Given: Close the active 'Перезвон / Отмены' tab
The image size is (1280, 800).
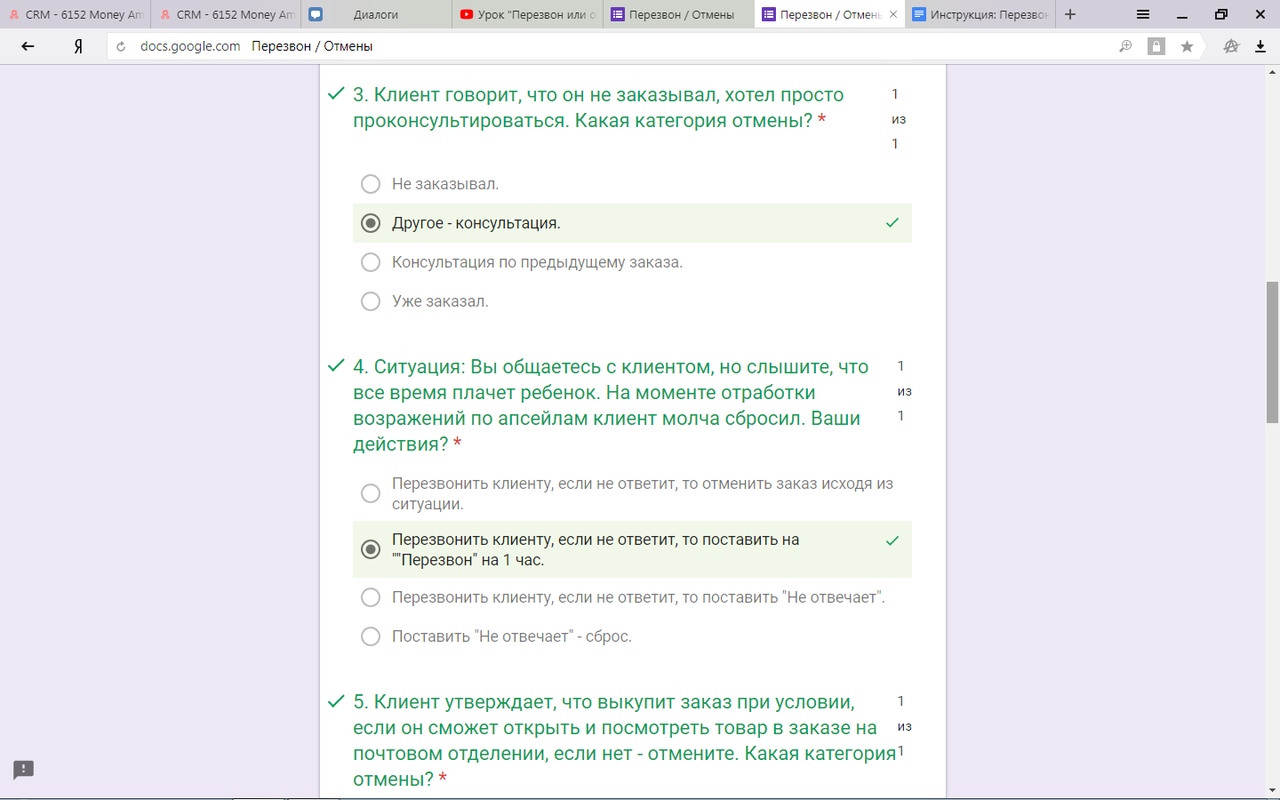Looking at the screenshot, I should point(891,15).
